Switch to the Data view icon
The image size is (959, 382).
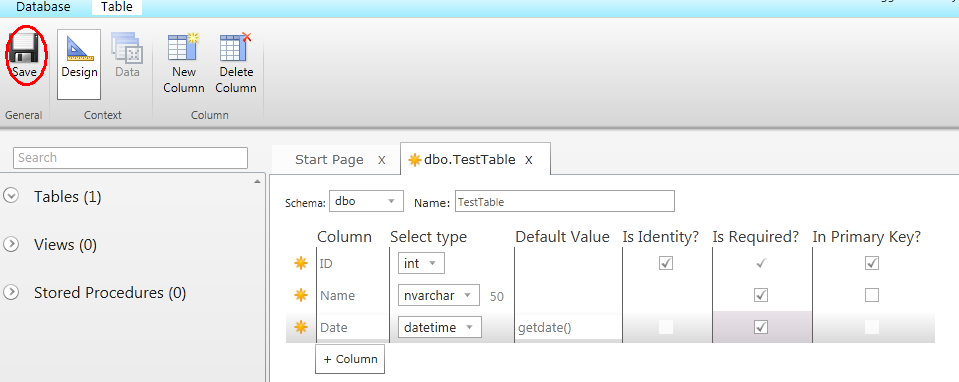coord(127,48)
